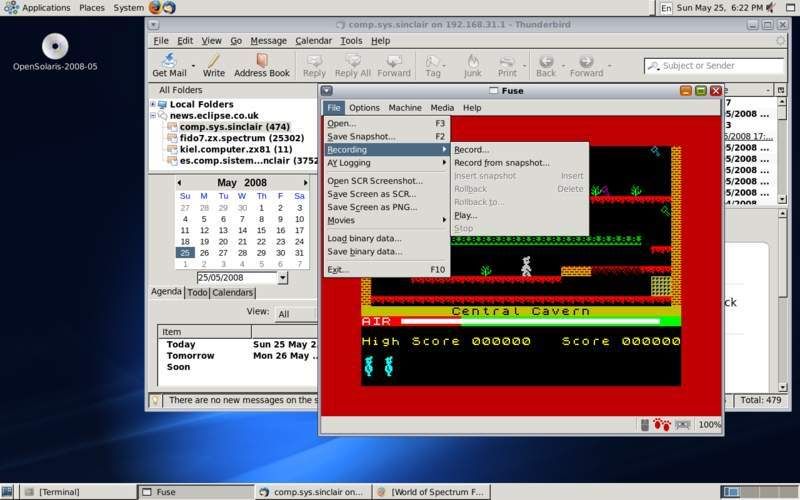
Task: Go to next month in calendar
Action: coord(305,183)
